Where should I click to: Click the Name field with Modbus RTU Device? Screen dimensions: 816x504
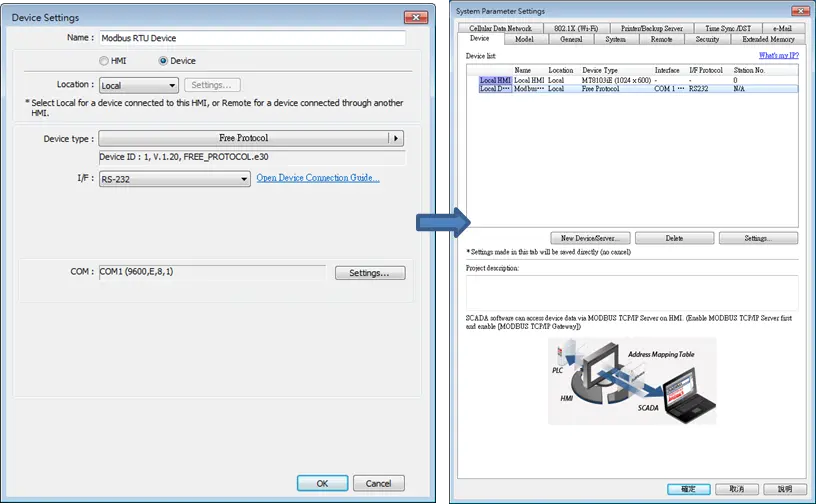pos(252,38)
